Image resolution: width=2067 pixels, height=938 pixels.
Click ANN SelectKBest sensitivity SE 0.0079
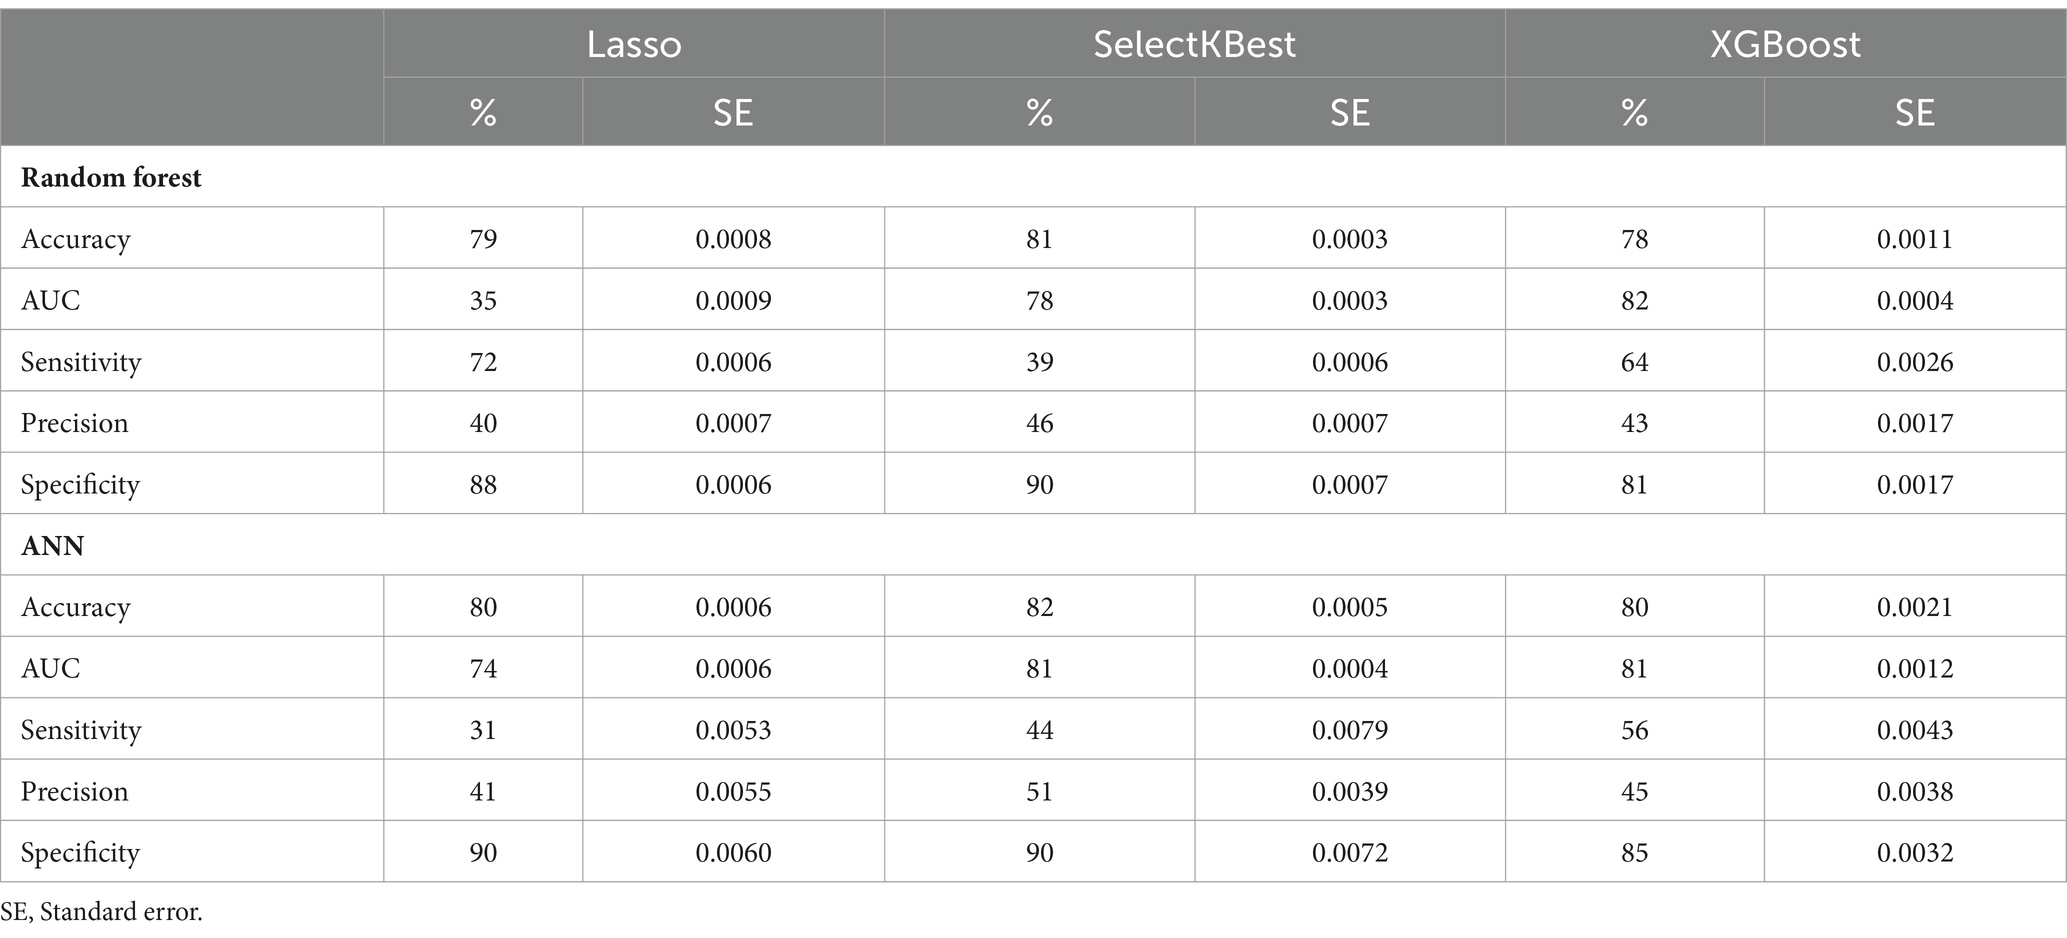(1349, 730)
